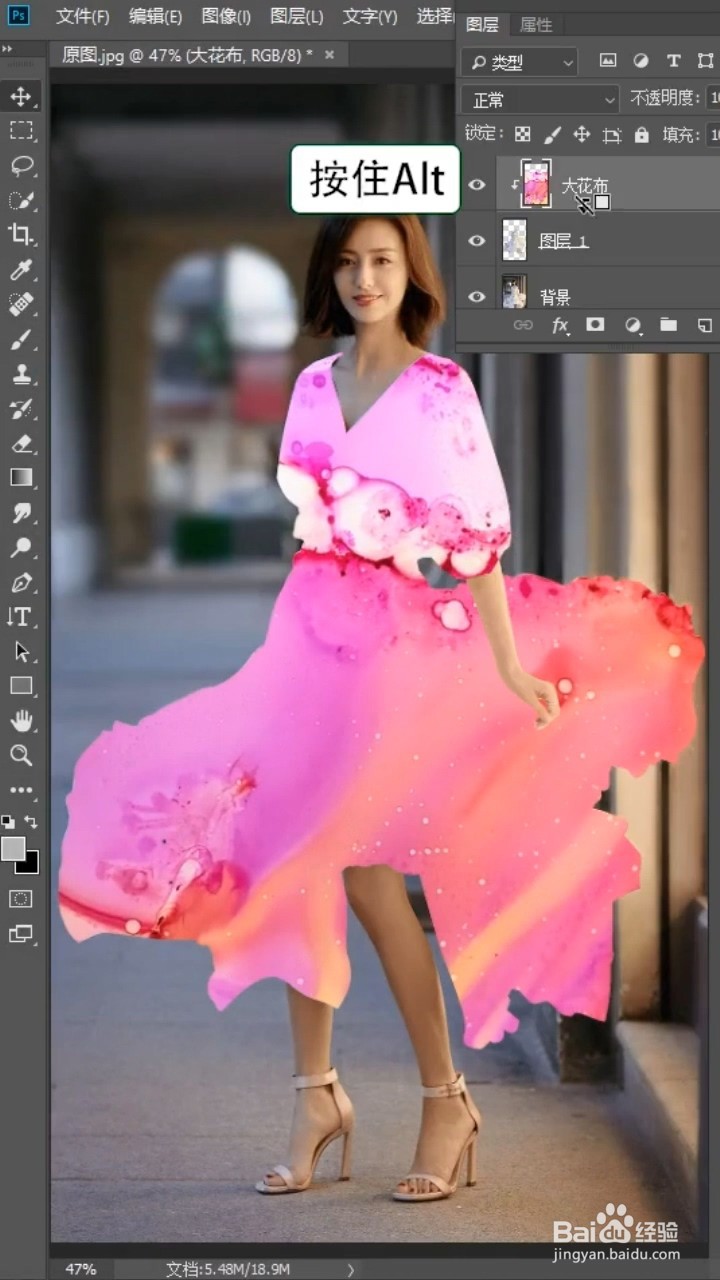Close the 原图.jpg document tab
720x1280 pixels.
[x=330, y=54]
